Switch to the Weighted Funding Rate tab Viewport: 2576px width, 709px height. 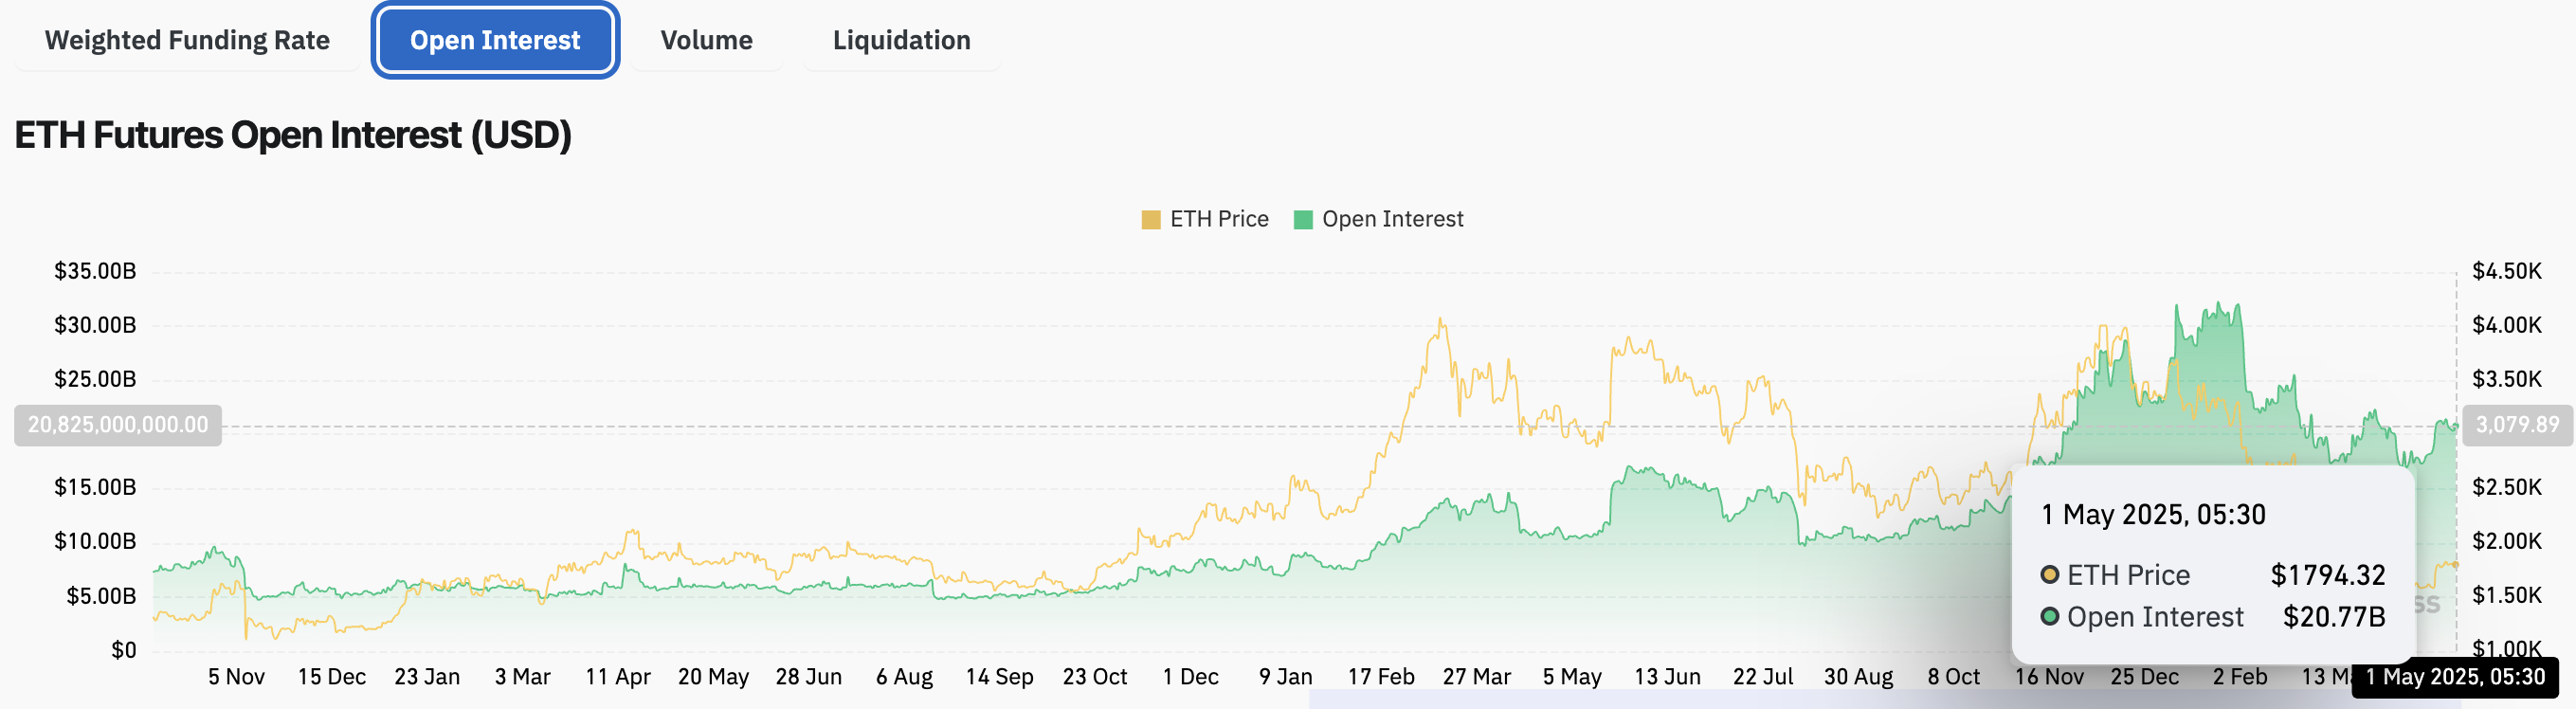pyautogui.click(x=187, y=40)
